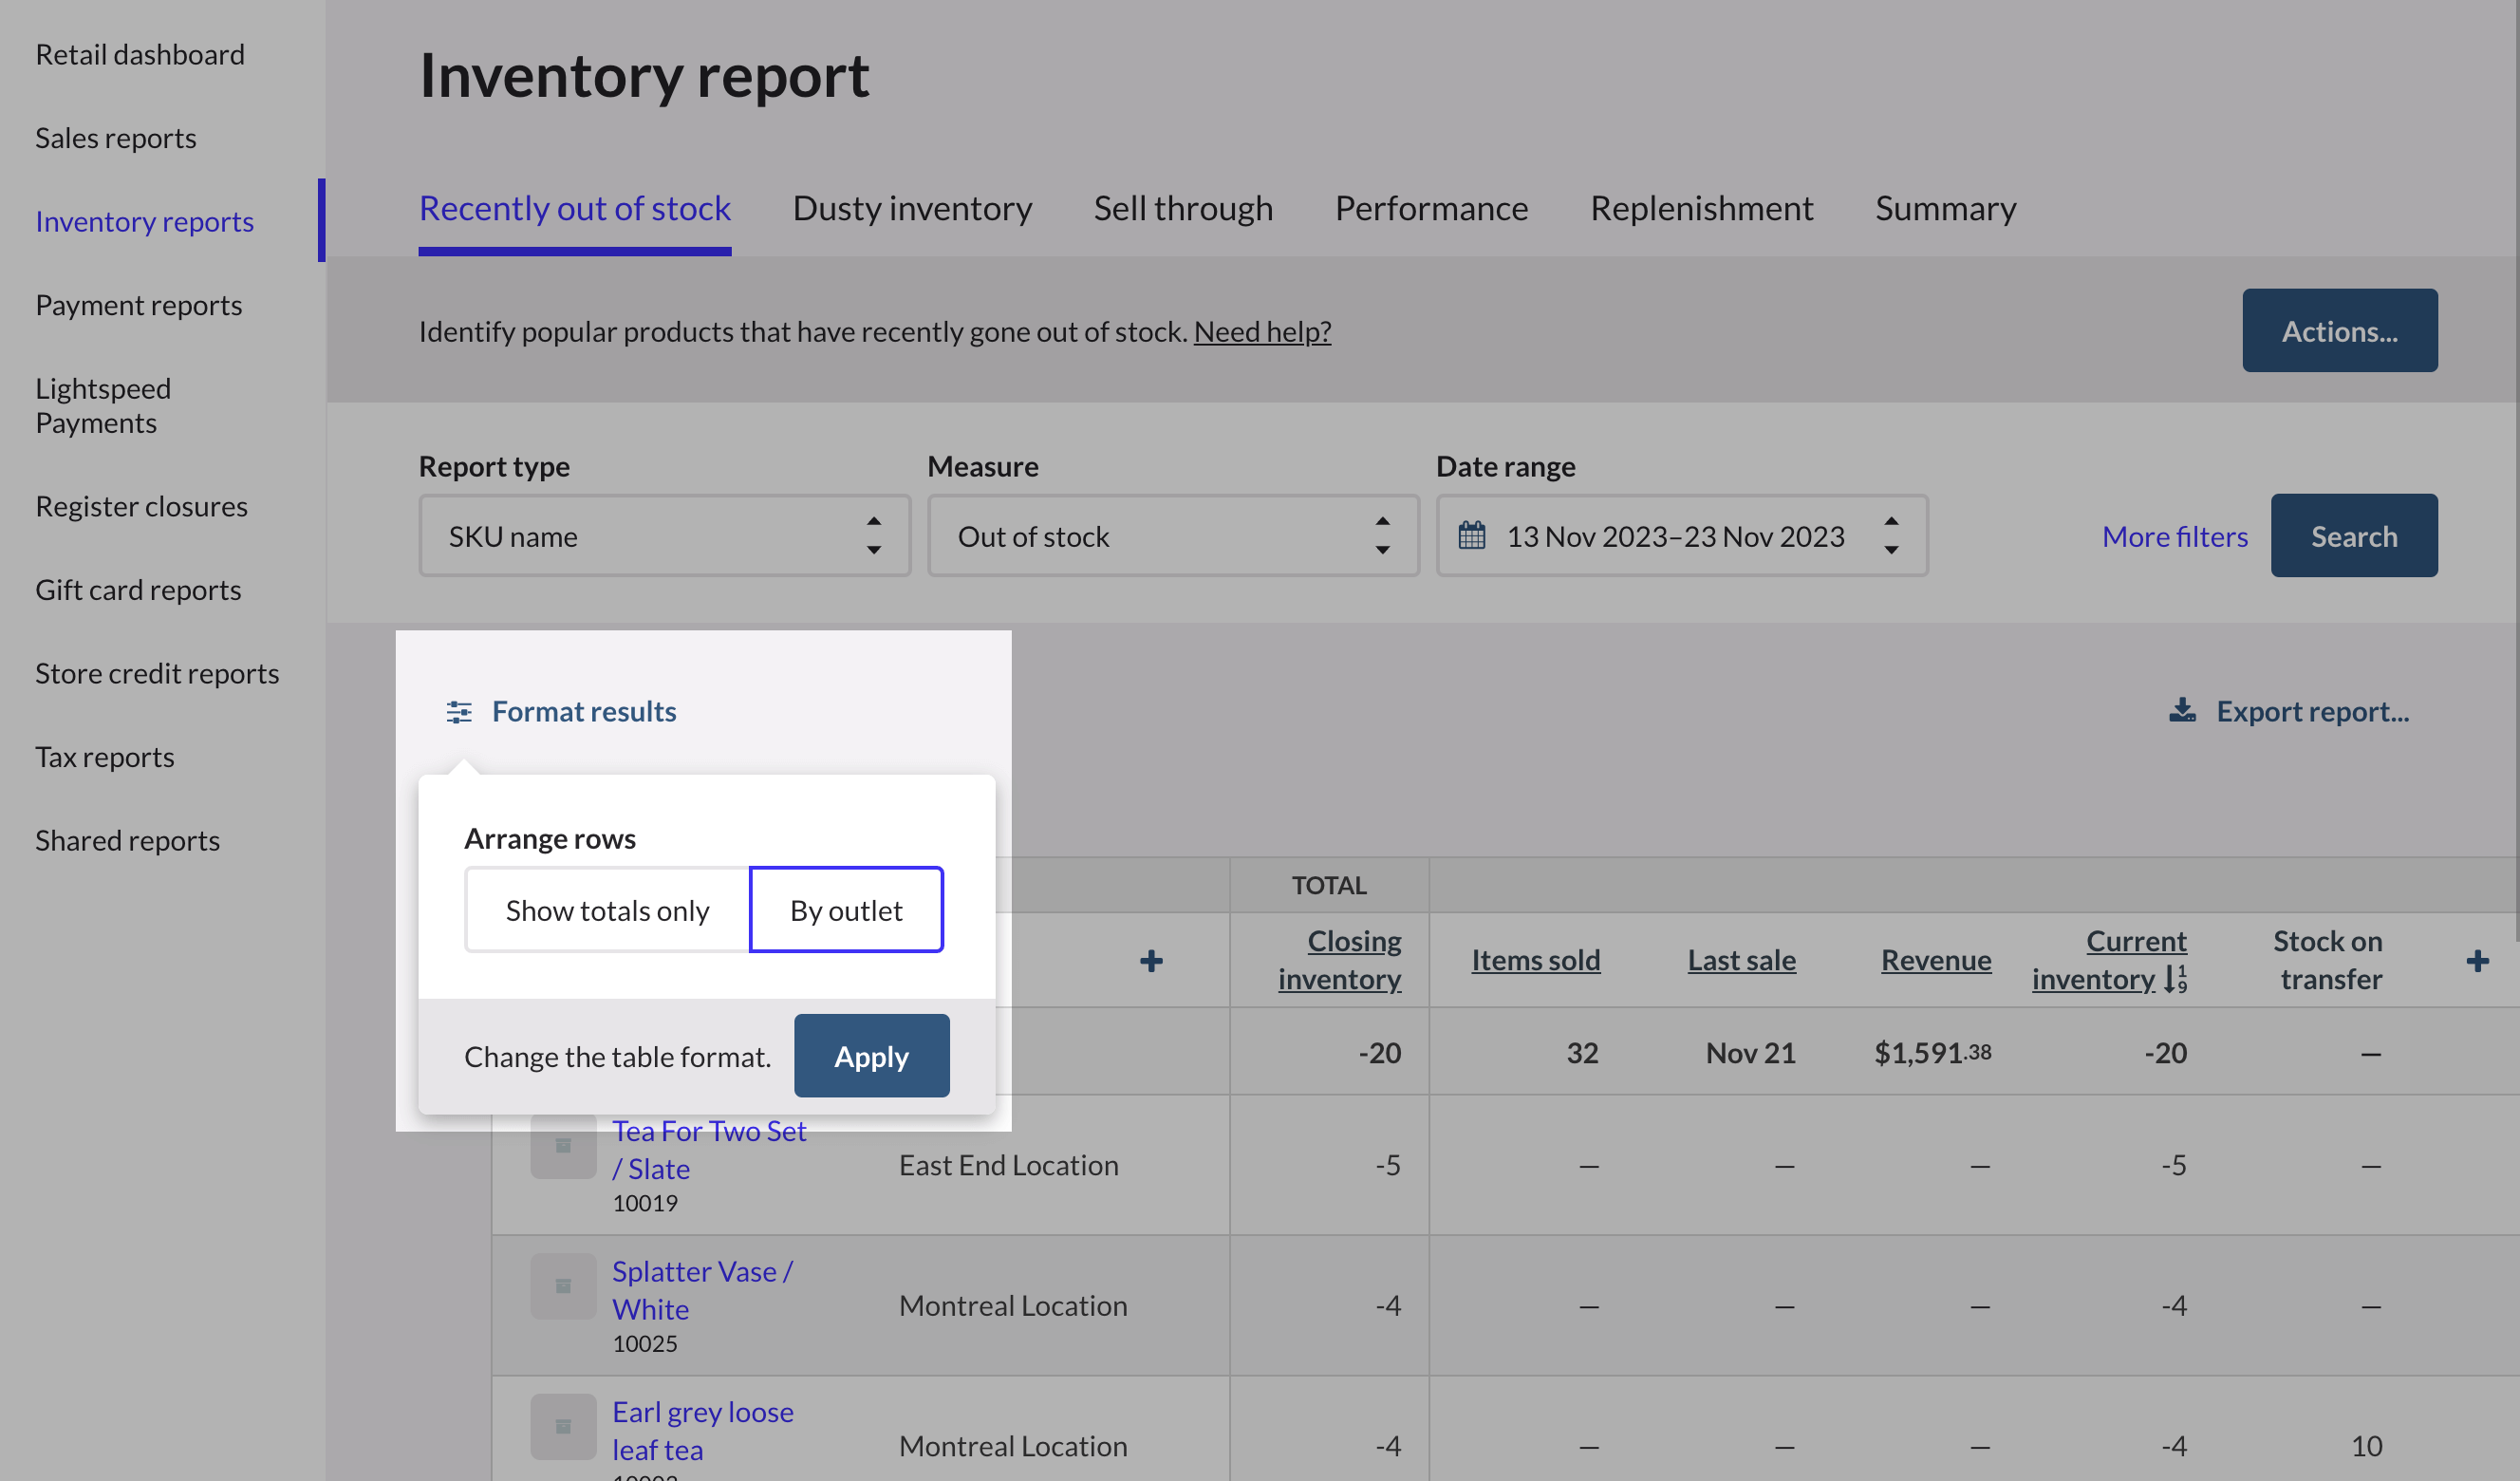Click Montreal Location in Splatter Vase row
This screenshot has height=1481, width=2520.
point(1013,1305)
